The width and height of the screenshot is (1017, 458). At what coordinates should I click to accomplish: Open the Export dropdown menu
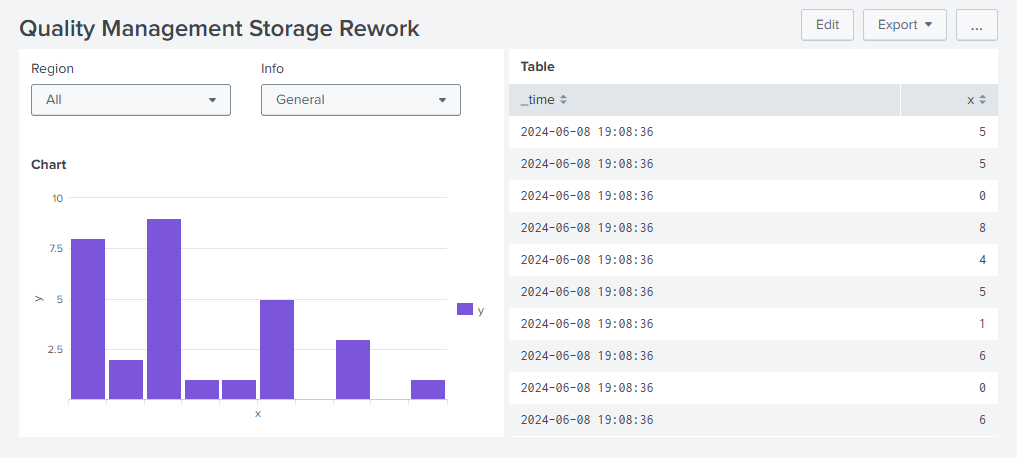click(904, 25)
